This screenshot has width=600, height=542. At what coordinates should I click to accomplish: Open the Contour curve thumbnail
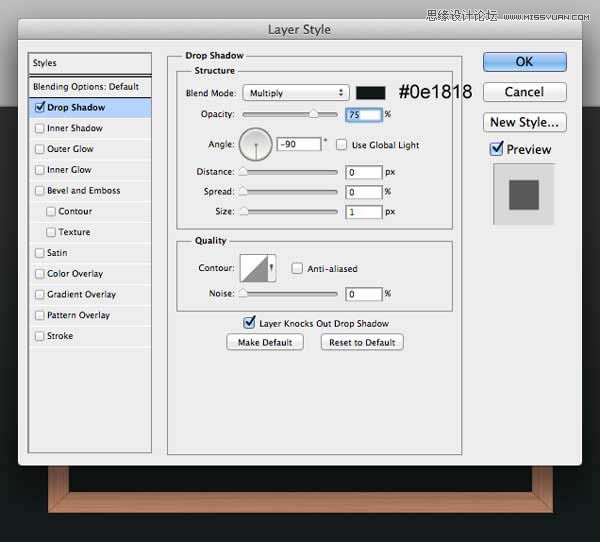coord(257,268)
